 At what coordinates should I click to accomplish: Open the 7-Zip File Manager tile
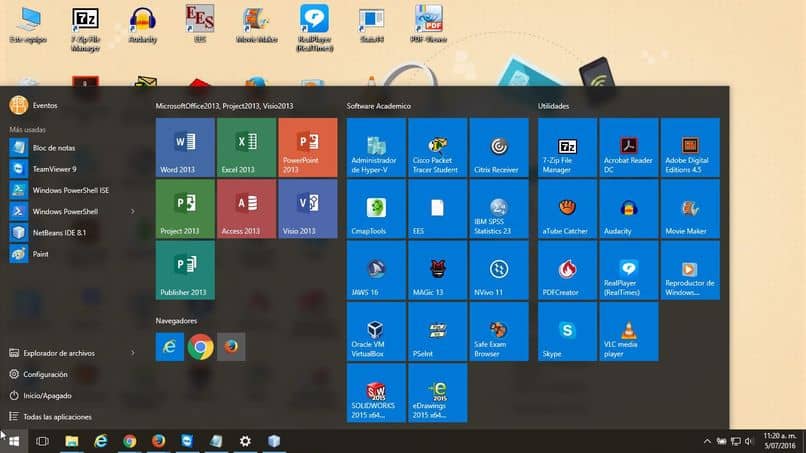point(567,148)
